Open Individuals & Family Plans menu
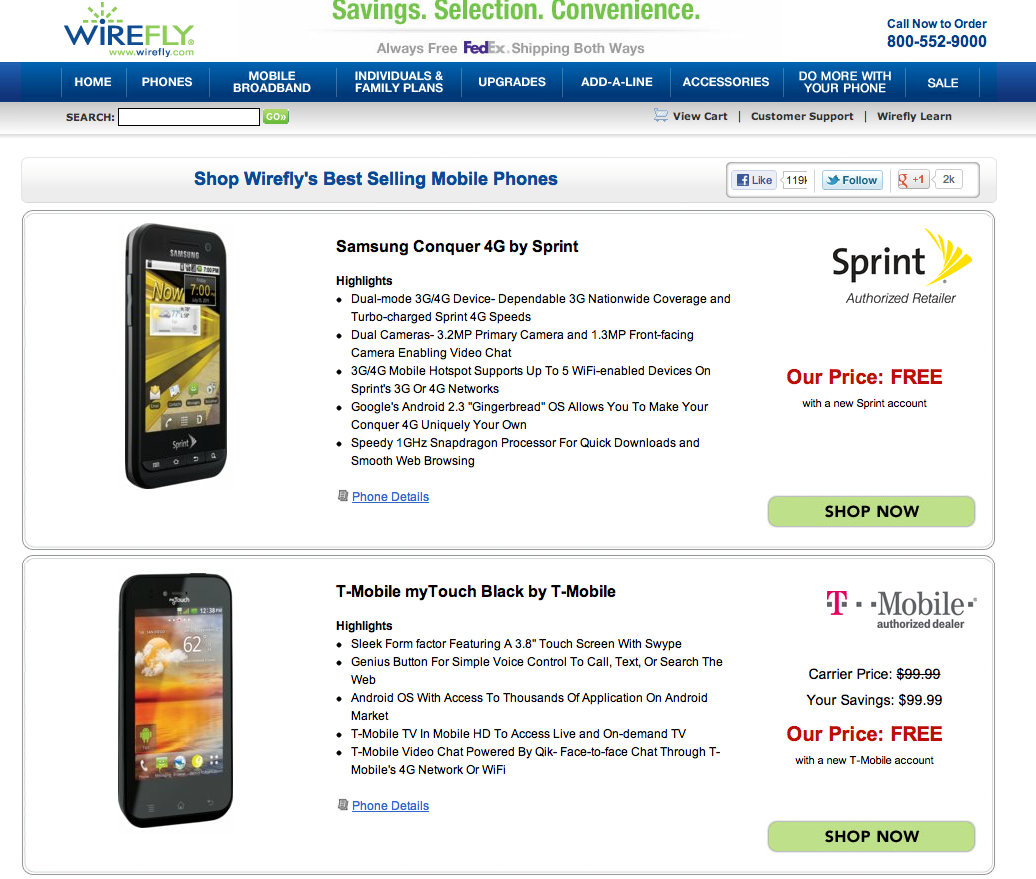 [399, 82]
